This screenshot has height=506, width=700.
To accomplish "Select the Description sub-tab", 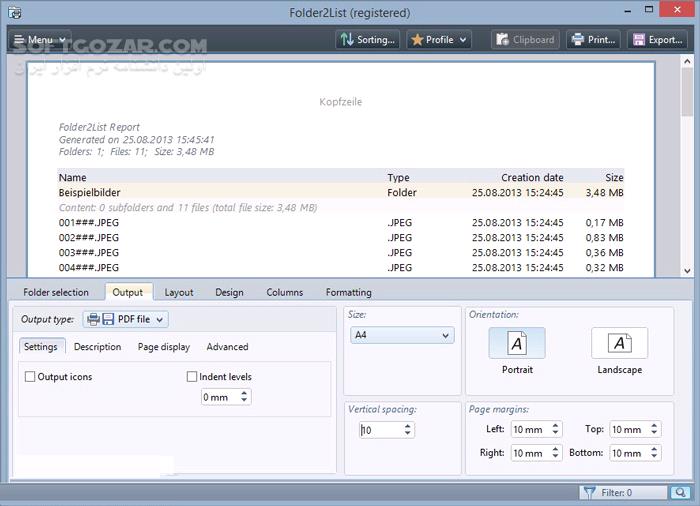I will [97, 347].
